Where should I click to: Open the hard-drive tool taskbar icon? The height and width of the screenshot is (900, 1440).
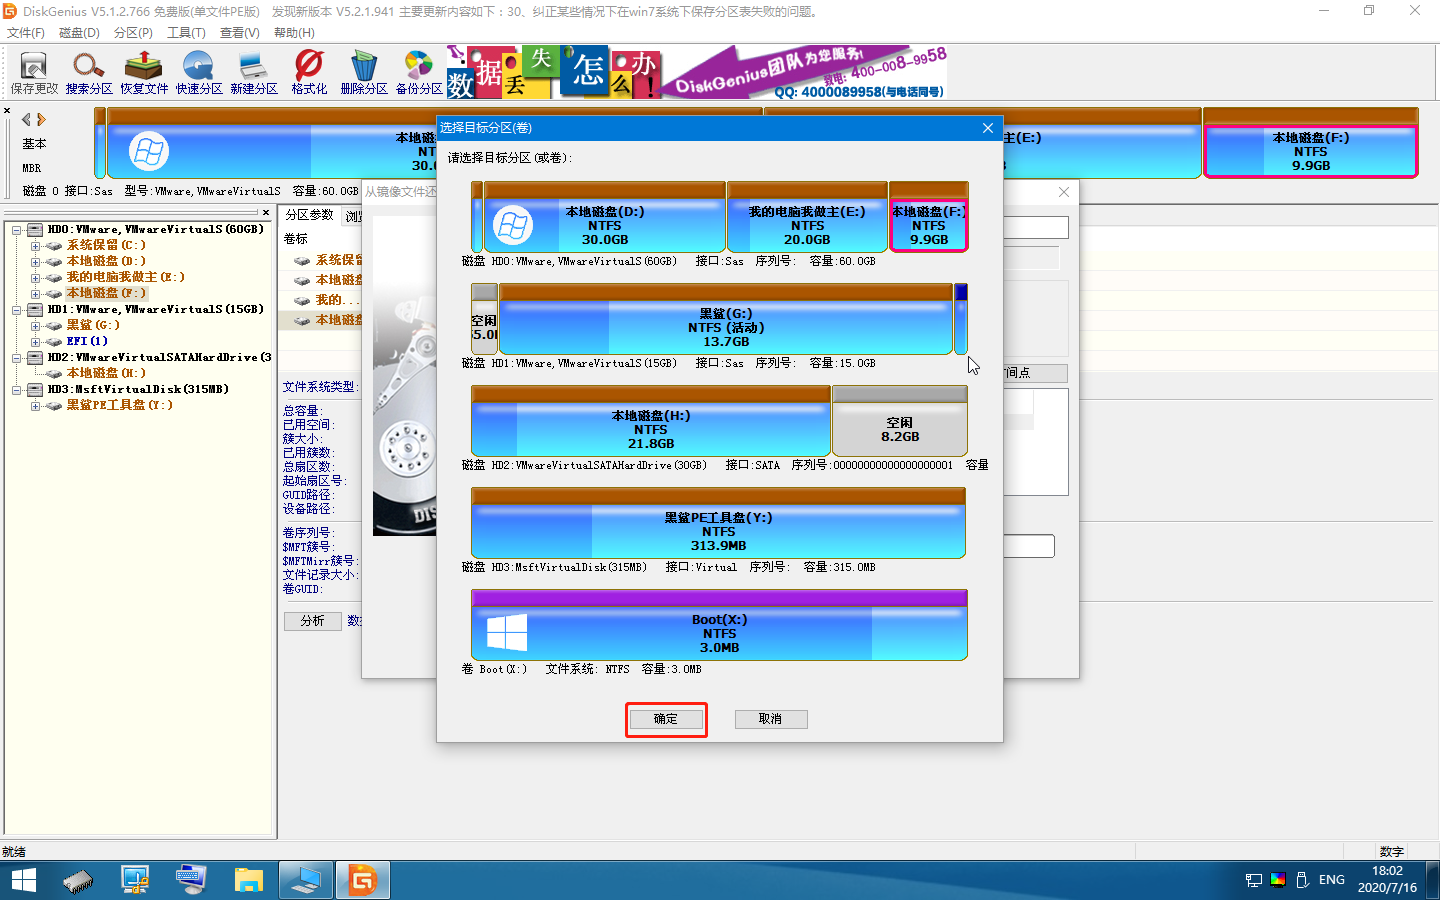click(78, 880)
